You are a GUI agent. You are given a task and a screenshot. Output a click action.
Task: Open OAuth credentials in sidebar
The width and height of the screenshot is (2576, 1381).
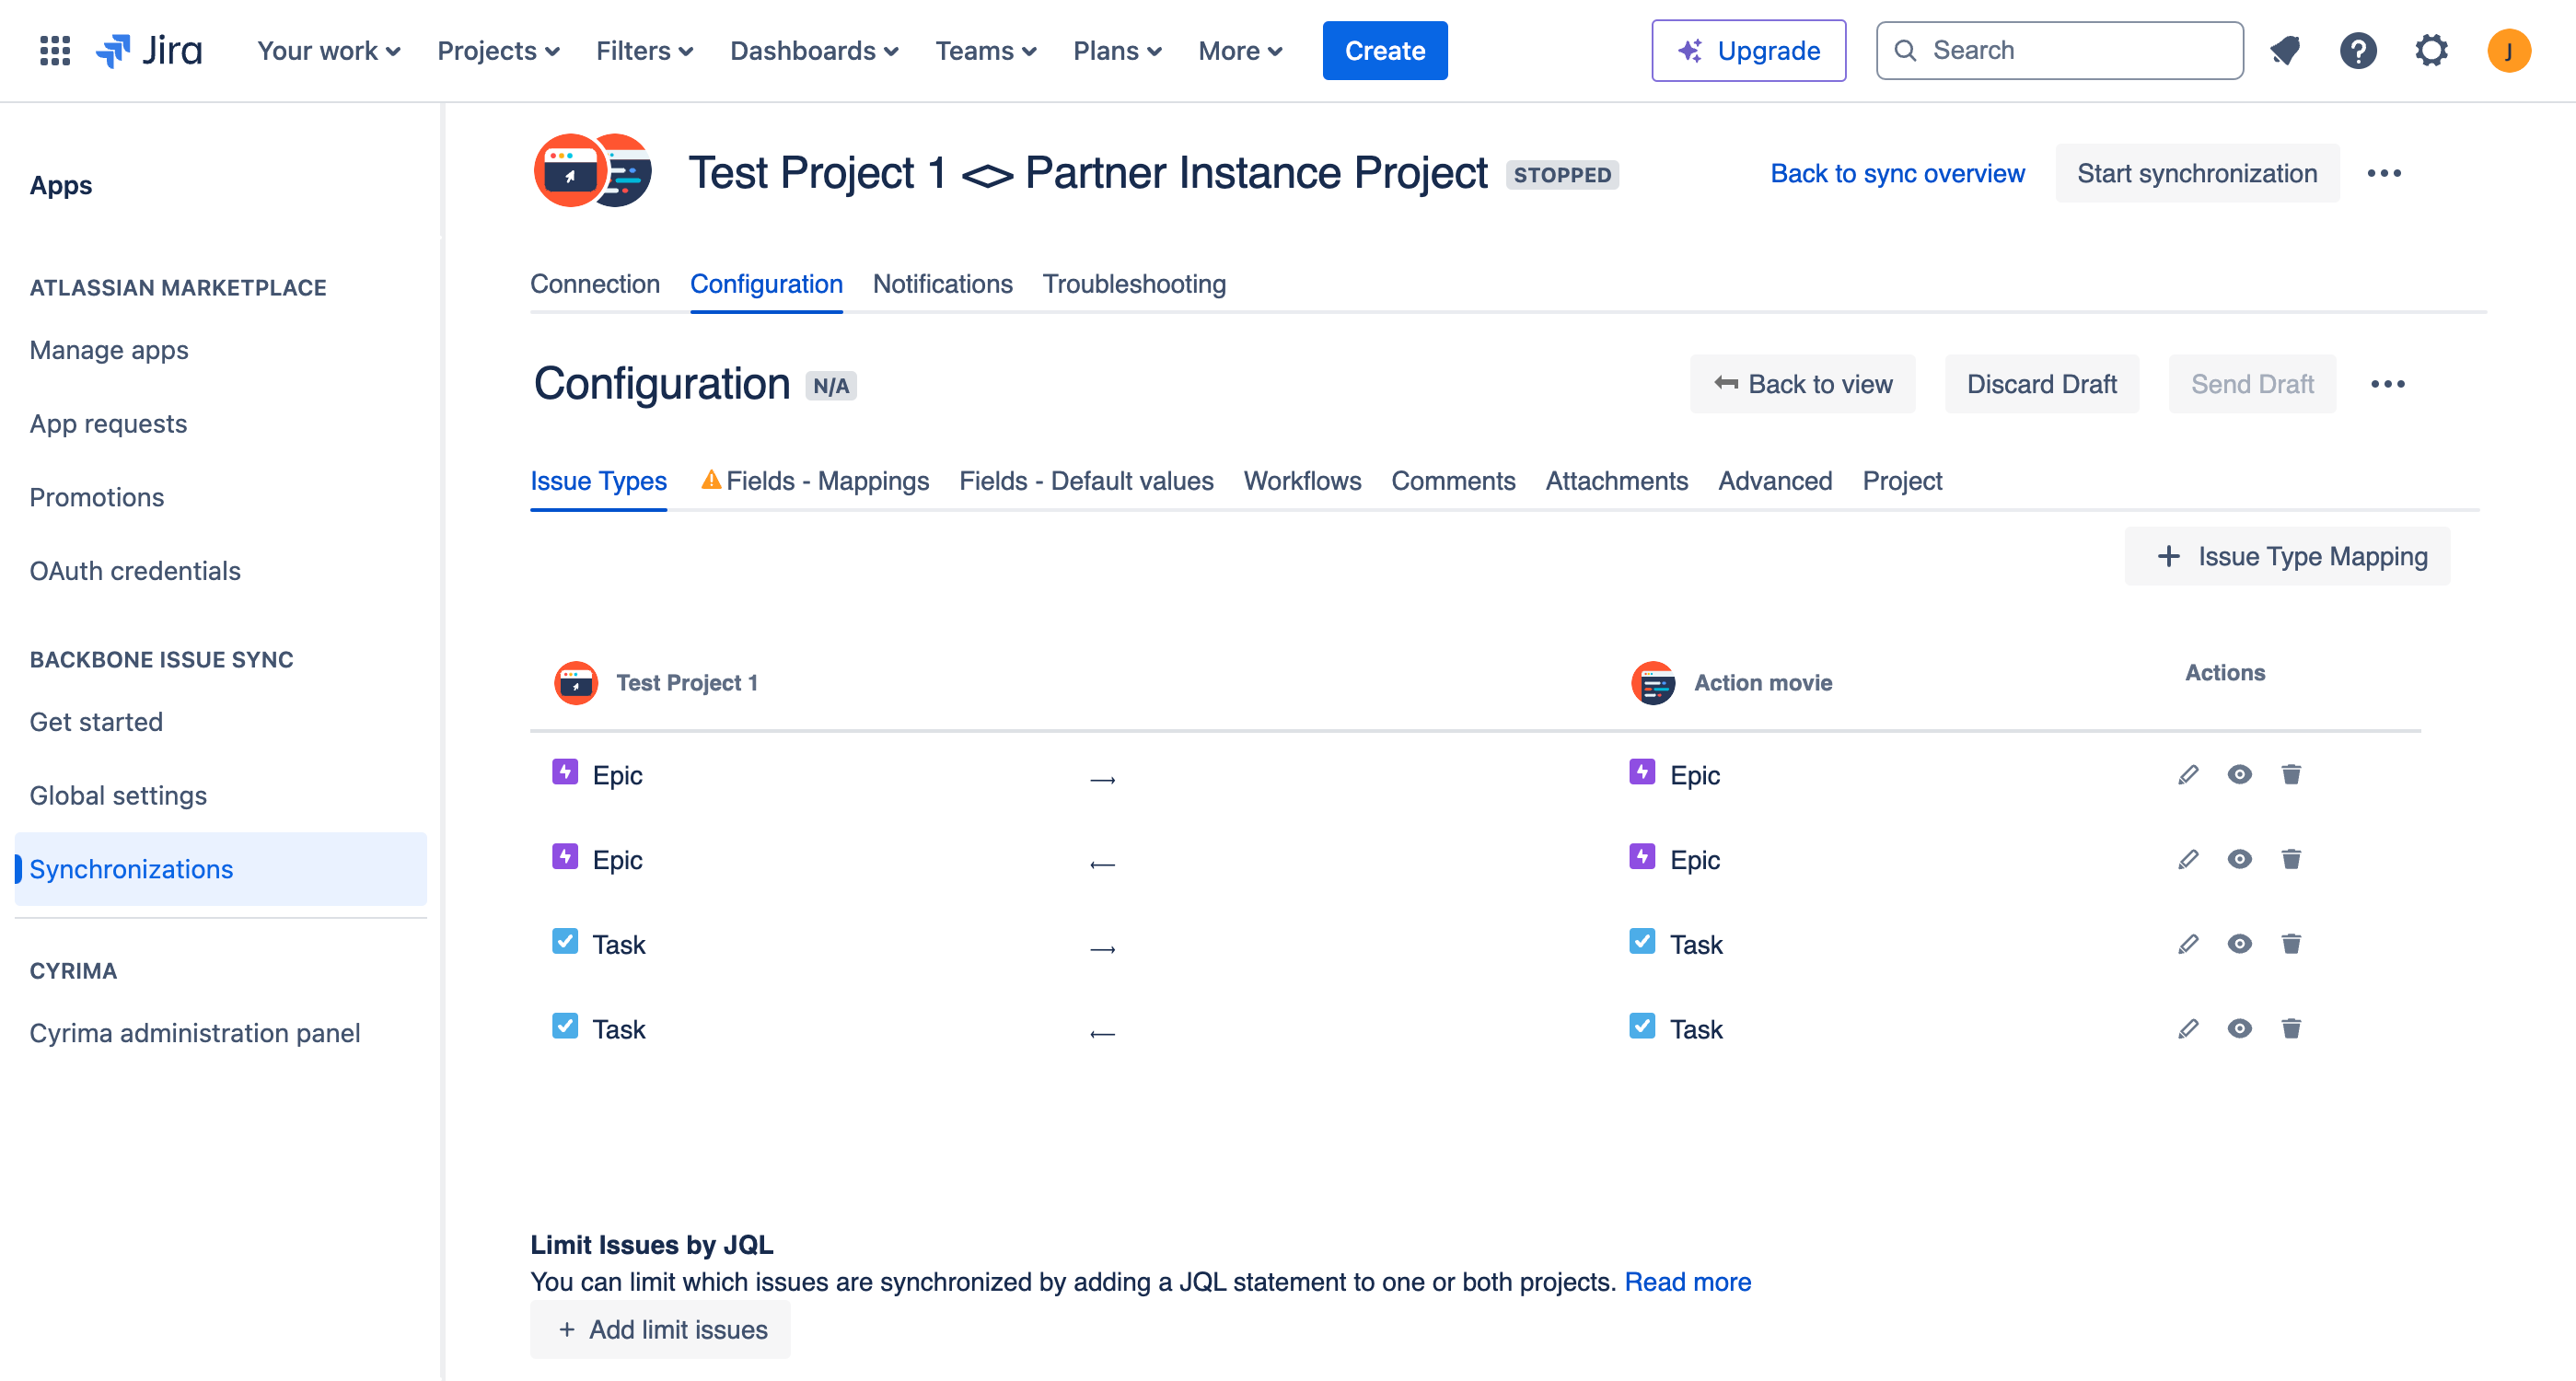point(135,571)
